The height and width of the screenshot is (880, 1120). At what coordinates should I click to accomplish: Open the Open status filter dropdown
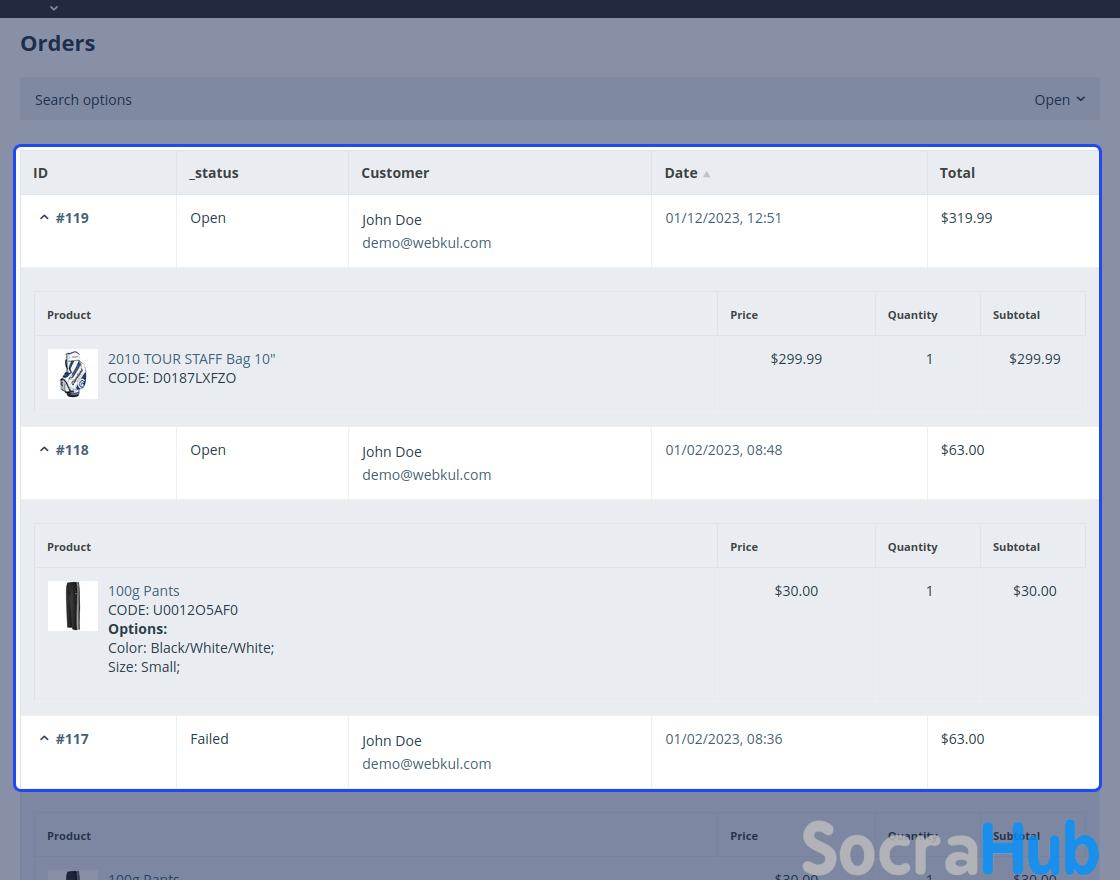point(1059,100)
